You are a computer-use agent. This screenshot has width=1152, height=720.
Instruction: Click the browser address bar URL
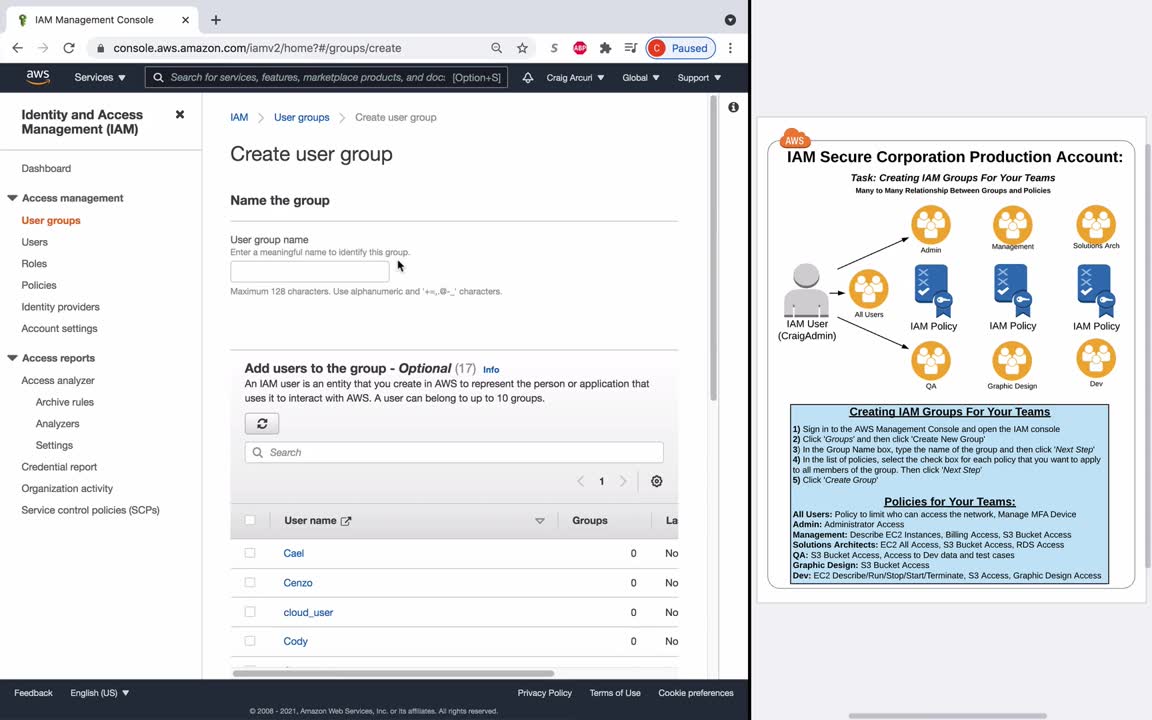click(x=257, y=48)
